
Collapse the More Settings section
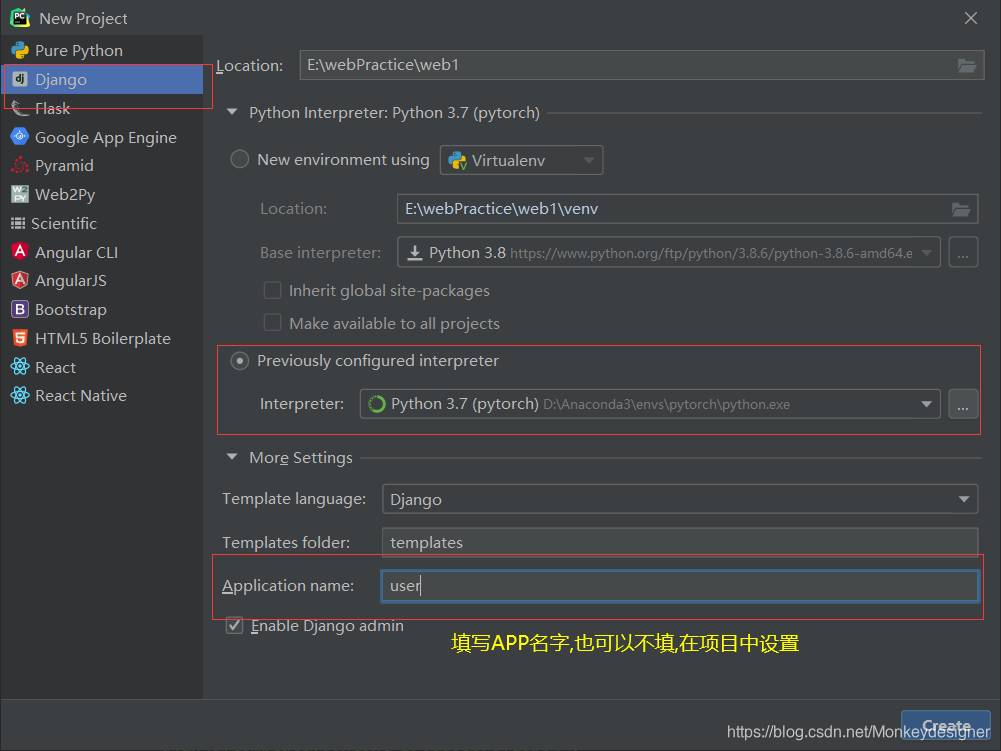(232, 457)
